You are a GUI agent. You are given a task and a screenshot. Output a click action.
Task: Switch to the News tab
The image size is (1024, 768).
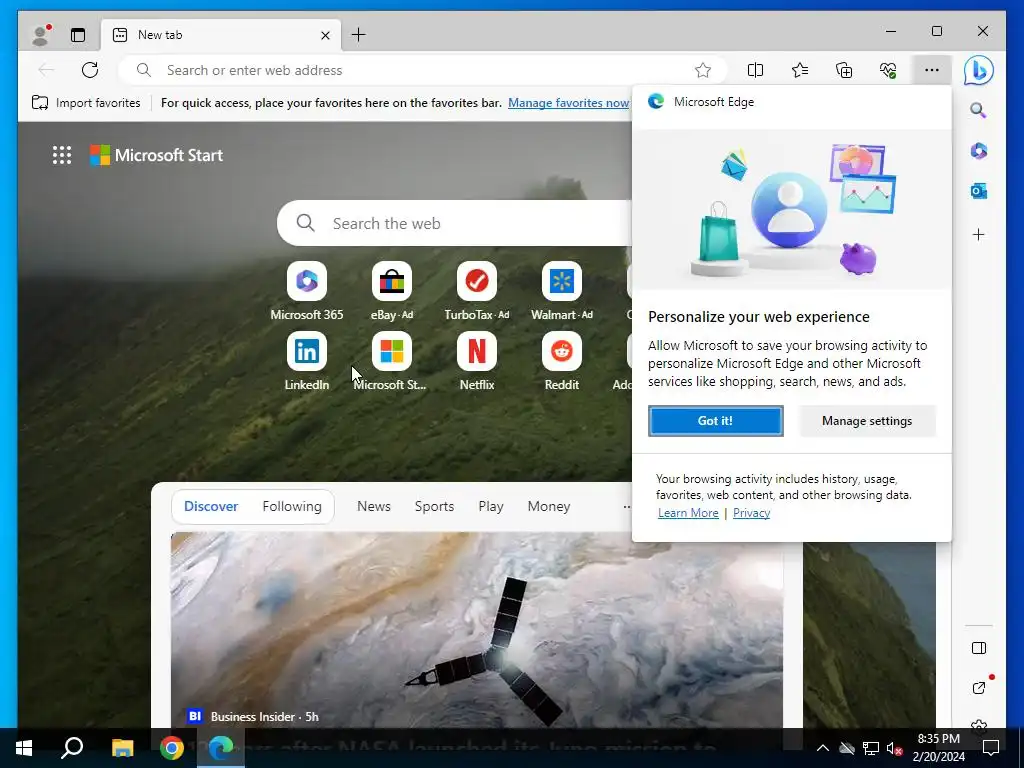click(x=374, y=506)
